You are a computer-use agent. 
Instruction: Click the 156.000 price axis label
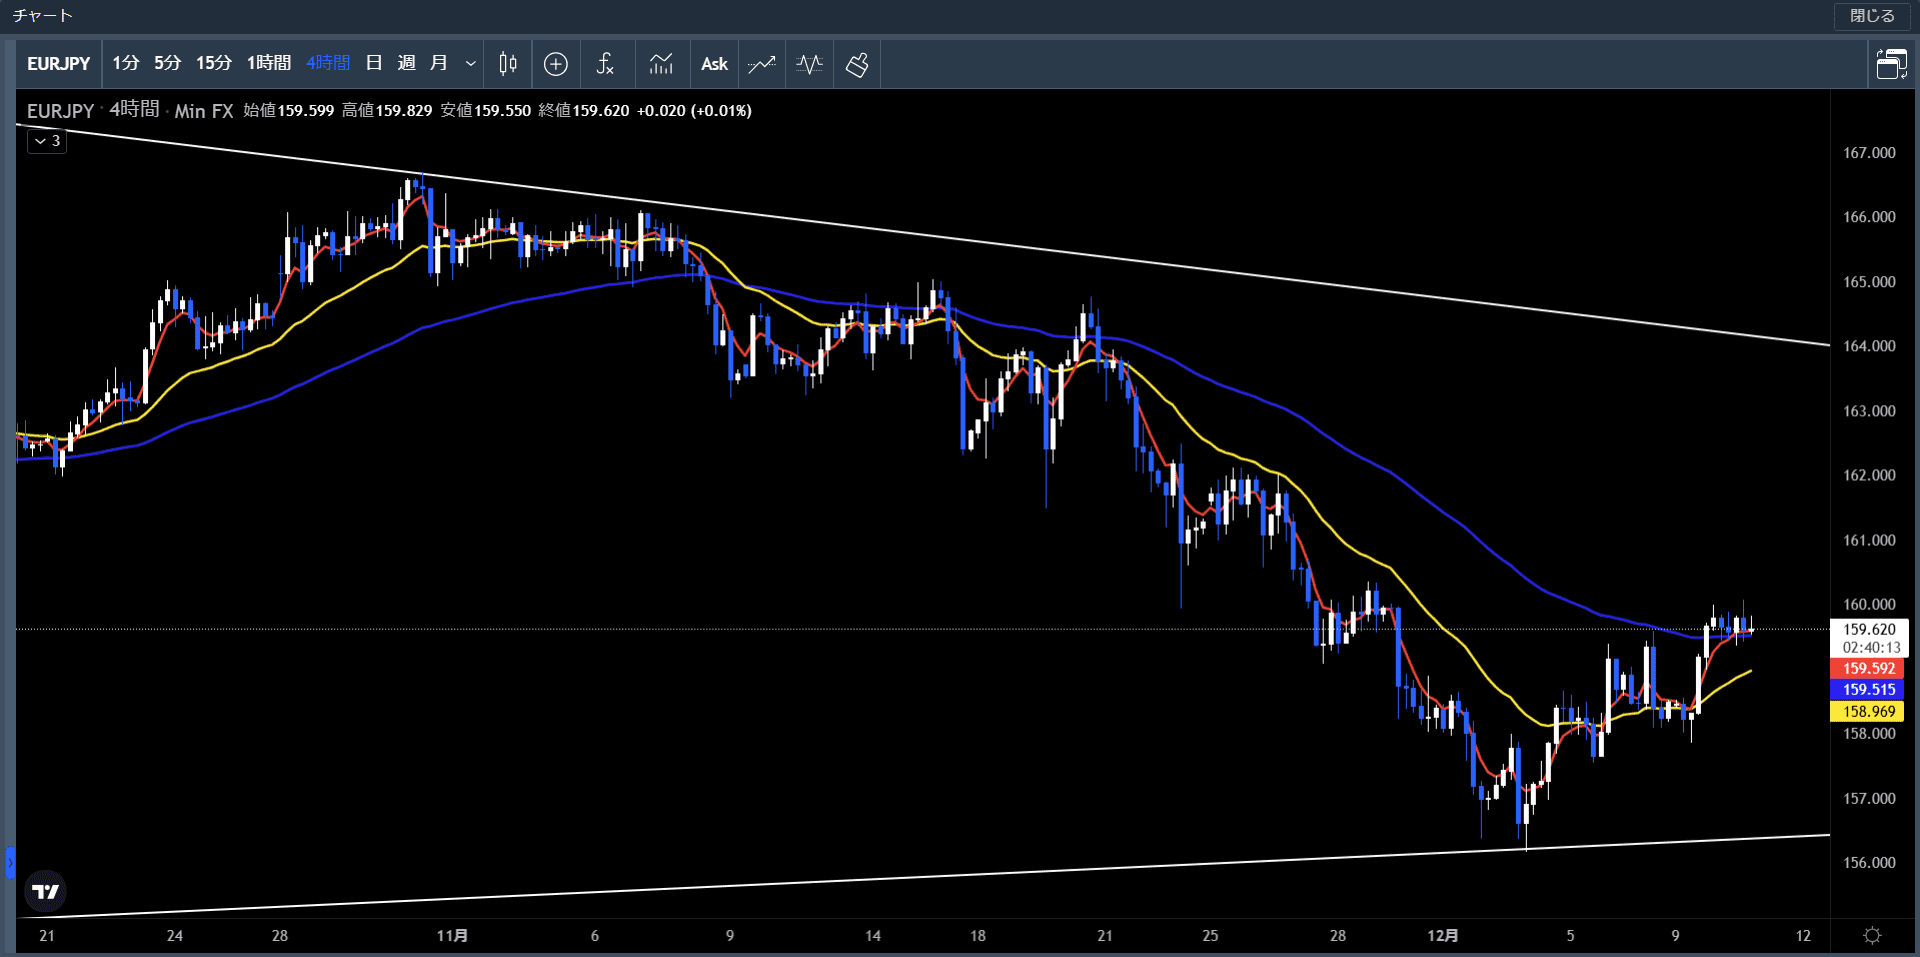pyautogui.click(x=1869, y=862)
